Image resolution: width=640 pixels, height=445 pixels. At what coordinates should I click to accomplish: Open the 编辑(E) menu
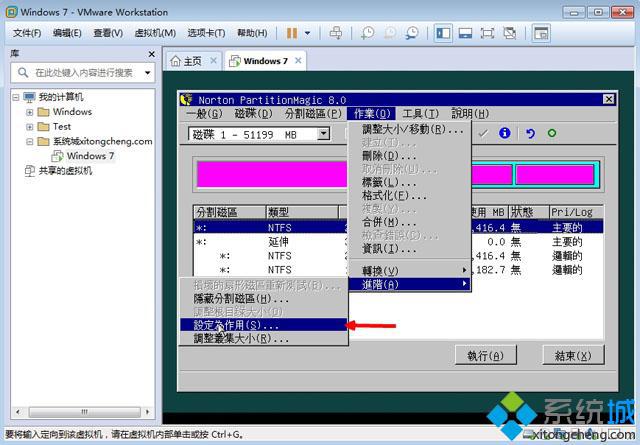tap(67, 33)
